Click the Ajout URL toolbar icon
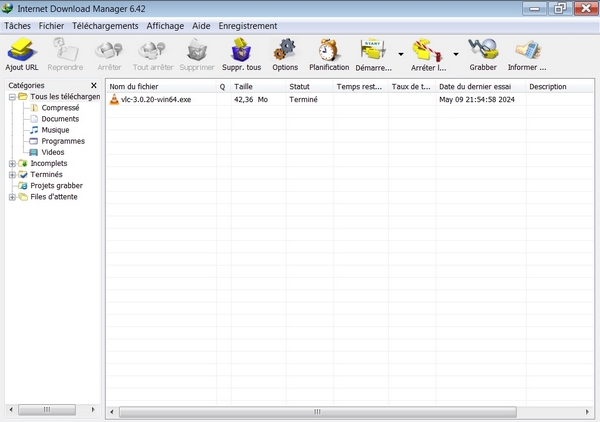Image resolution: width=600 pixels, height=422 pixels. 22,50
